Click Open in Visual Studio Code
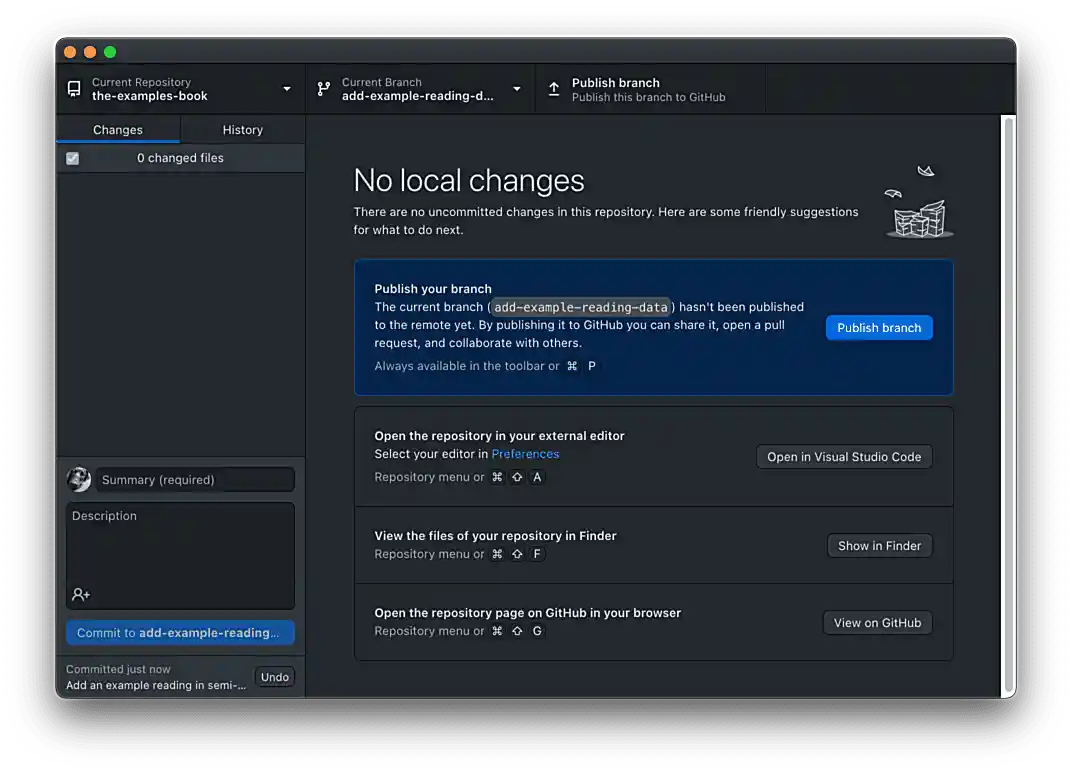This screenshot has height=772, width=1072. tap(844, 457)
